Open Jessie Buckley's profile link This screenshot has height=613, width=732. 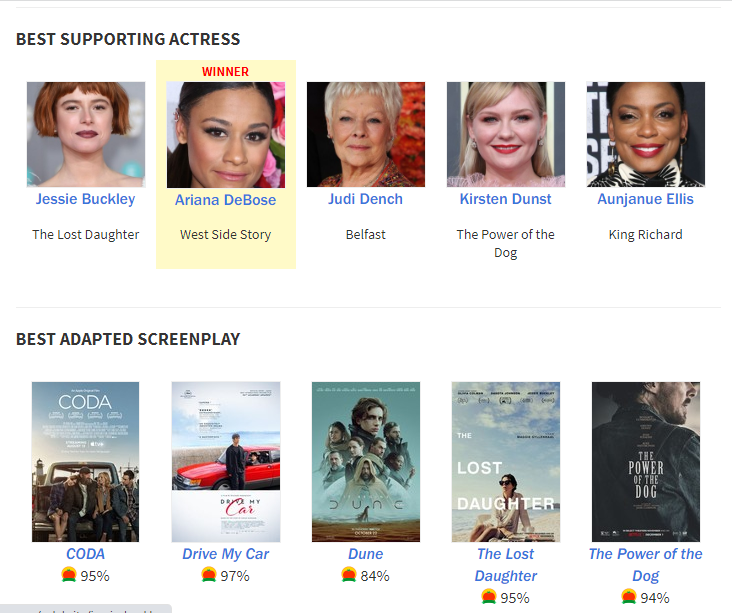[x=85, y=199]
